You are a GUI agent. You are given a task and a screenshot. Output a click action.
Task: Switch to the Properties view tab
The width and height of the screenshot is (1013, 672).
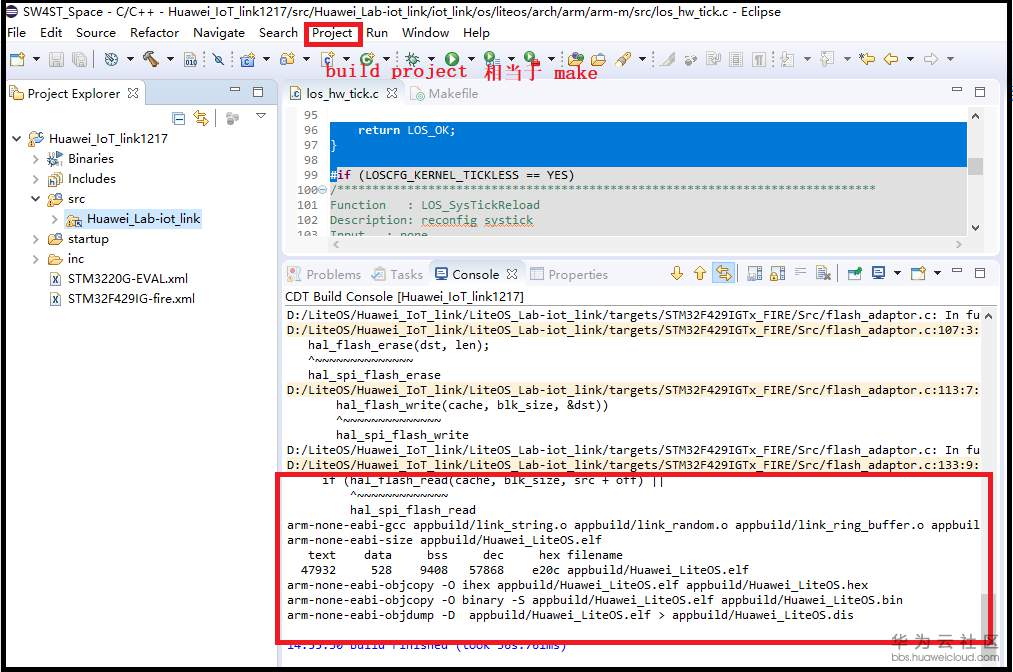point(569,274)
